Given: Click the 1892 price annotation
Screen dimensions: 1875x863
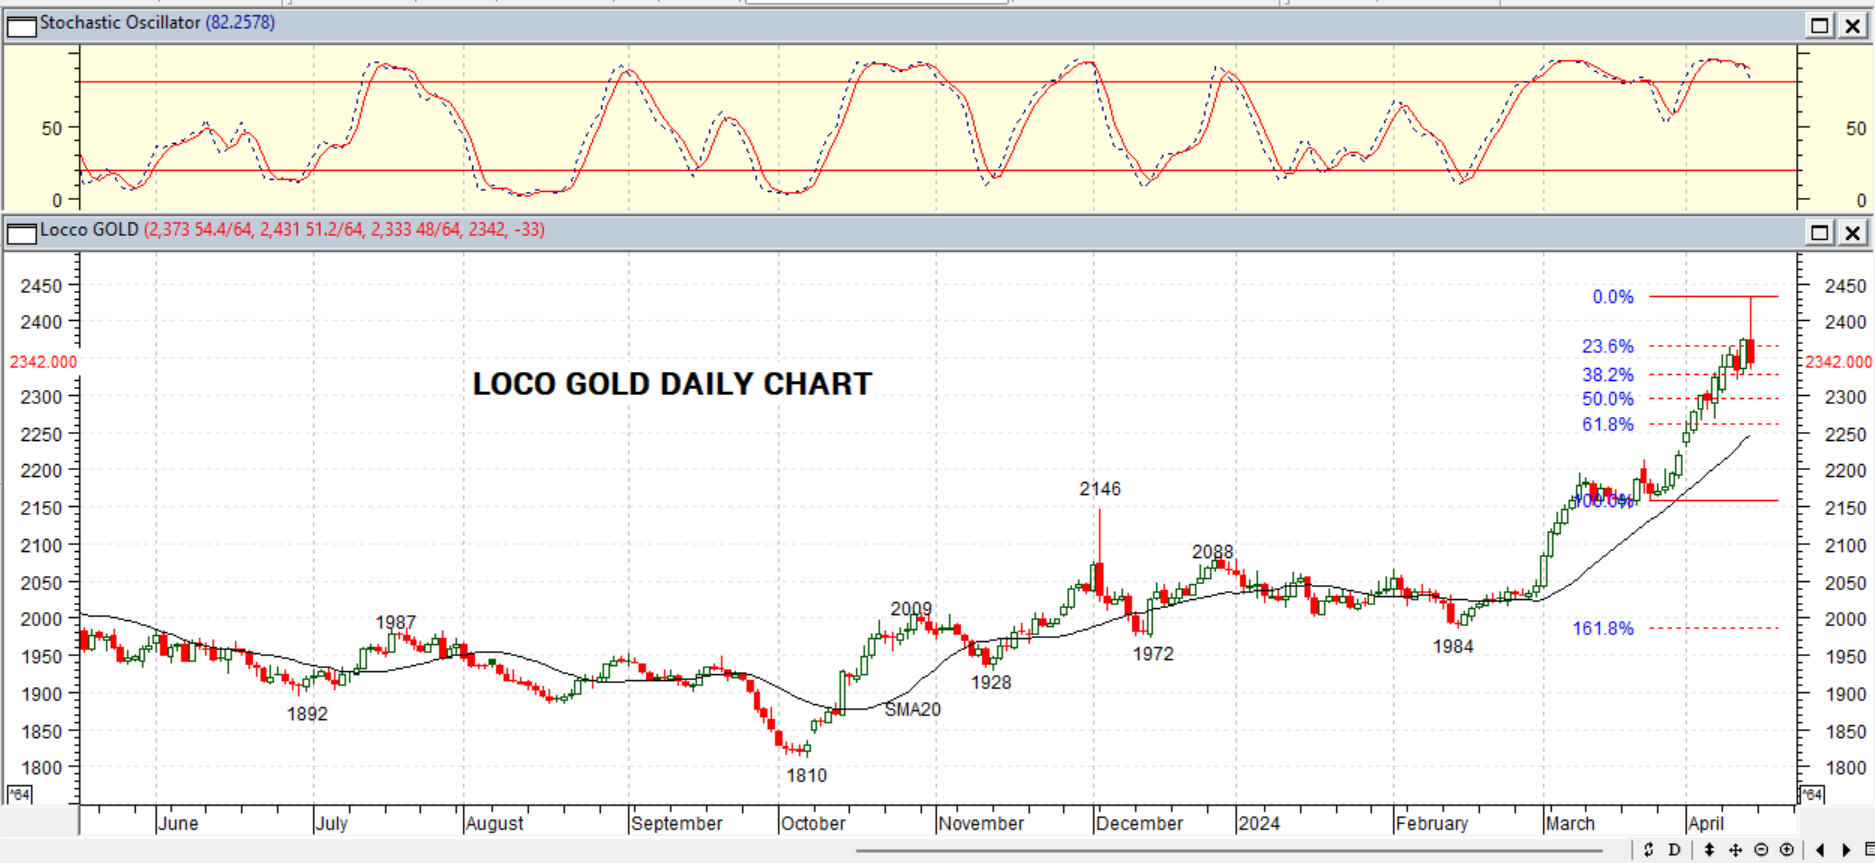Looking at the screenshot, I should click(307, 714).
